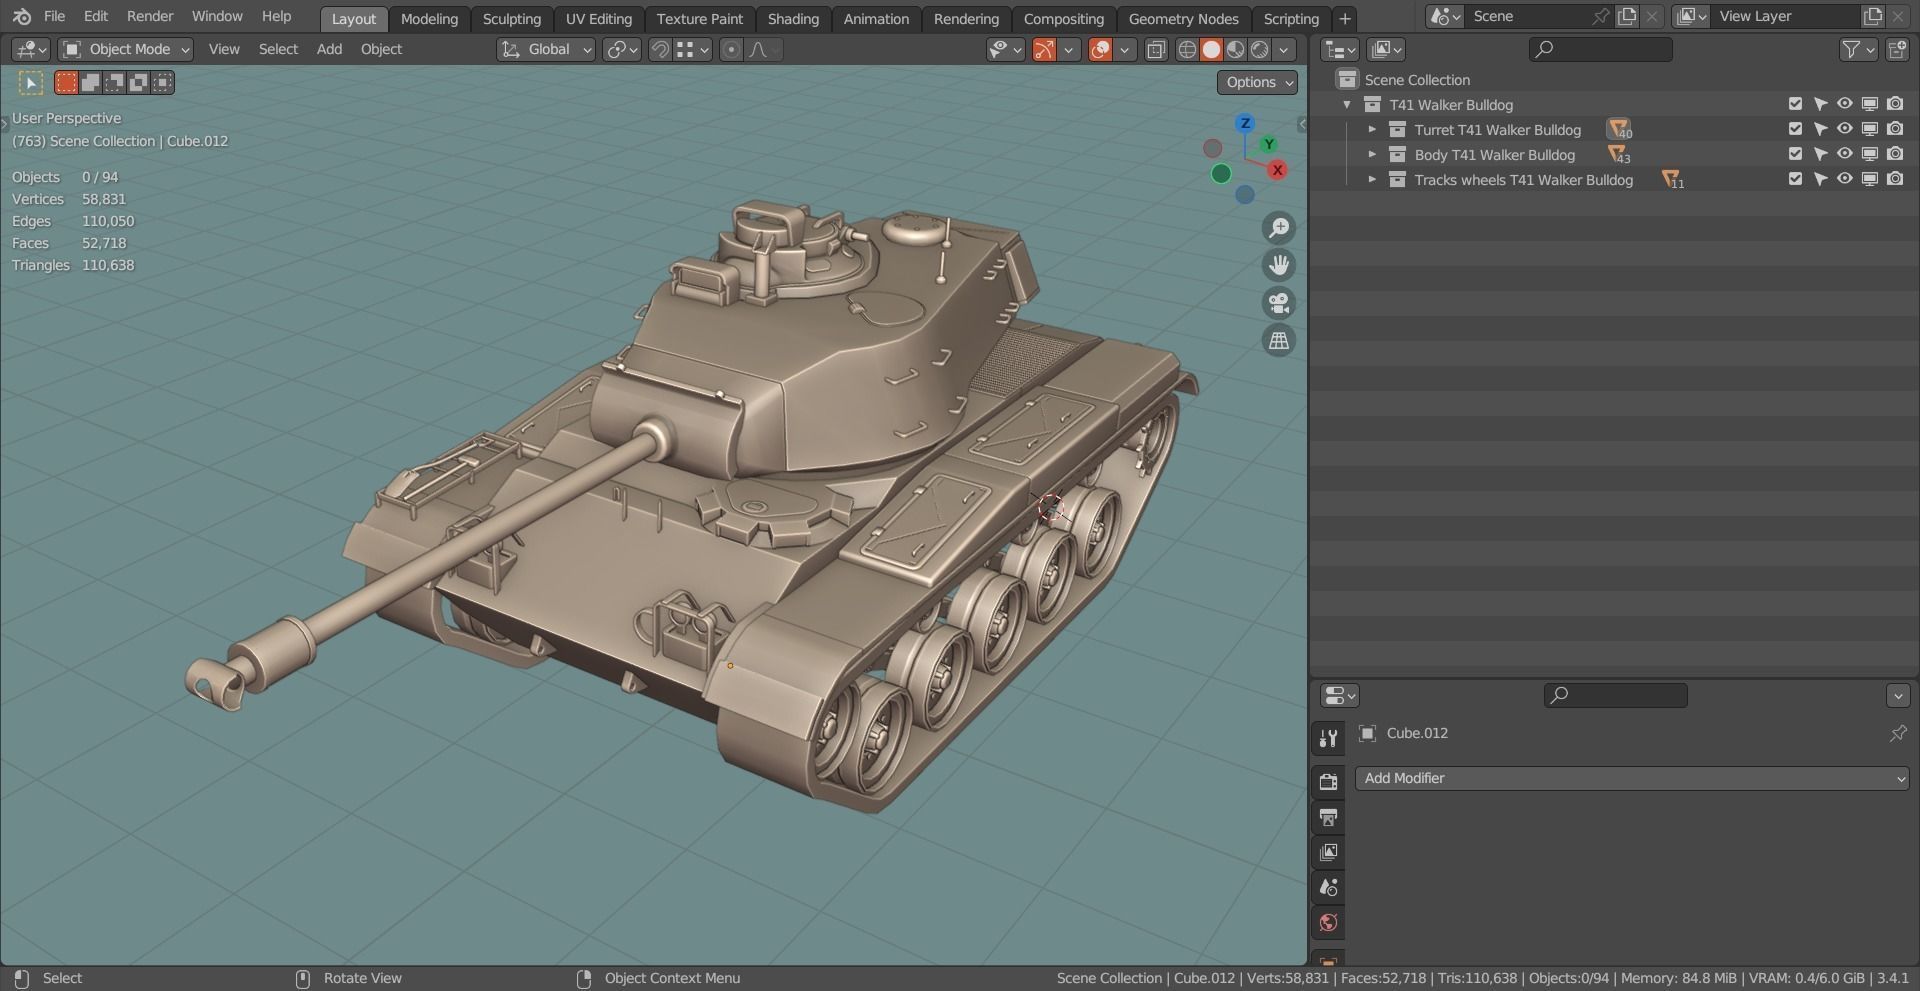Open the Options dropdown in viewport
Viewport: 1920px width, 991px height.
coord(1257,82)
